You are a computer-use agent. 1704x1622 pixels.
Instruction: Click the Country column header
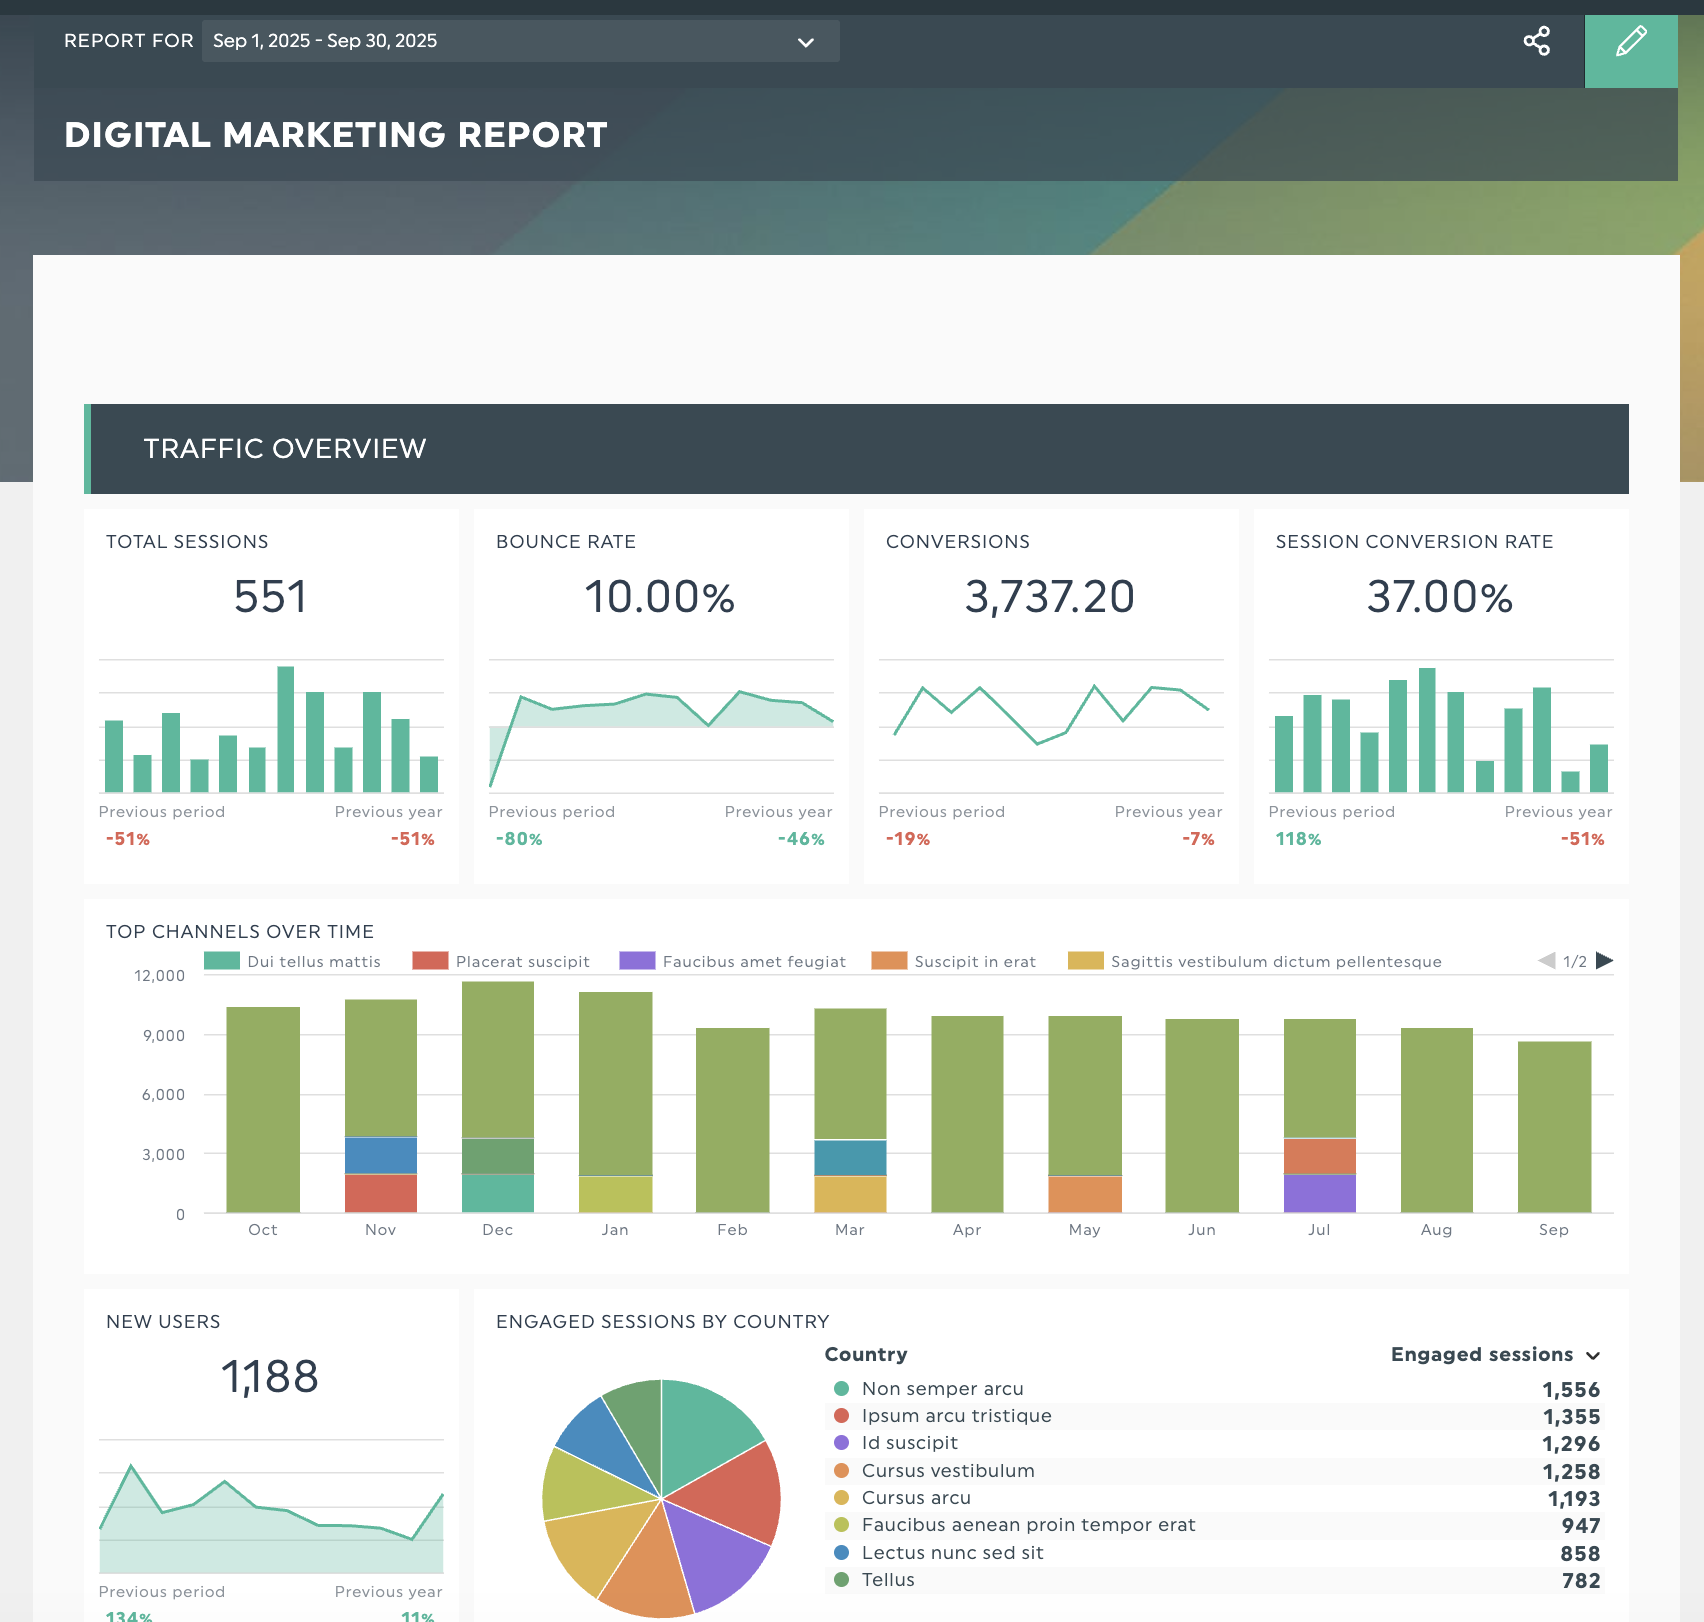click(866, 1355)
